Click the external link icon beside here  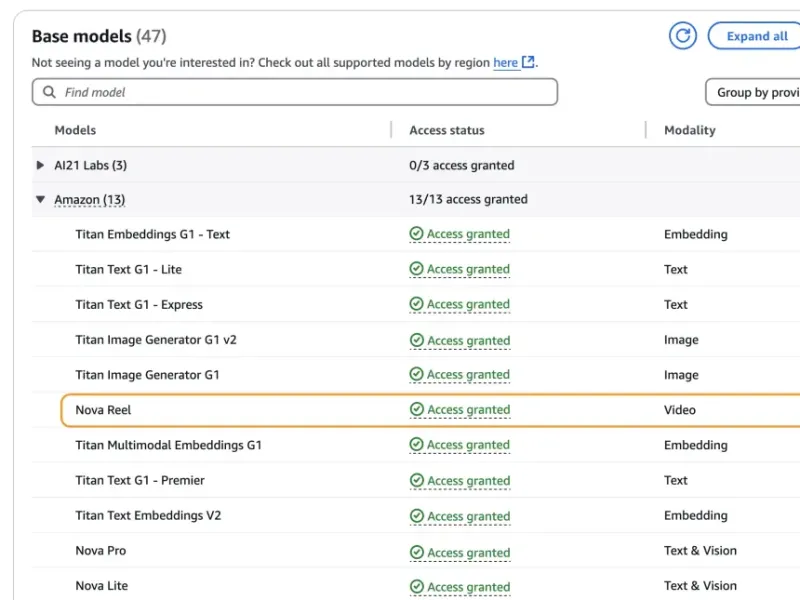click(528, 62)
